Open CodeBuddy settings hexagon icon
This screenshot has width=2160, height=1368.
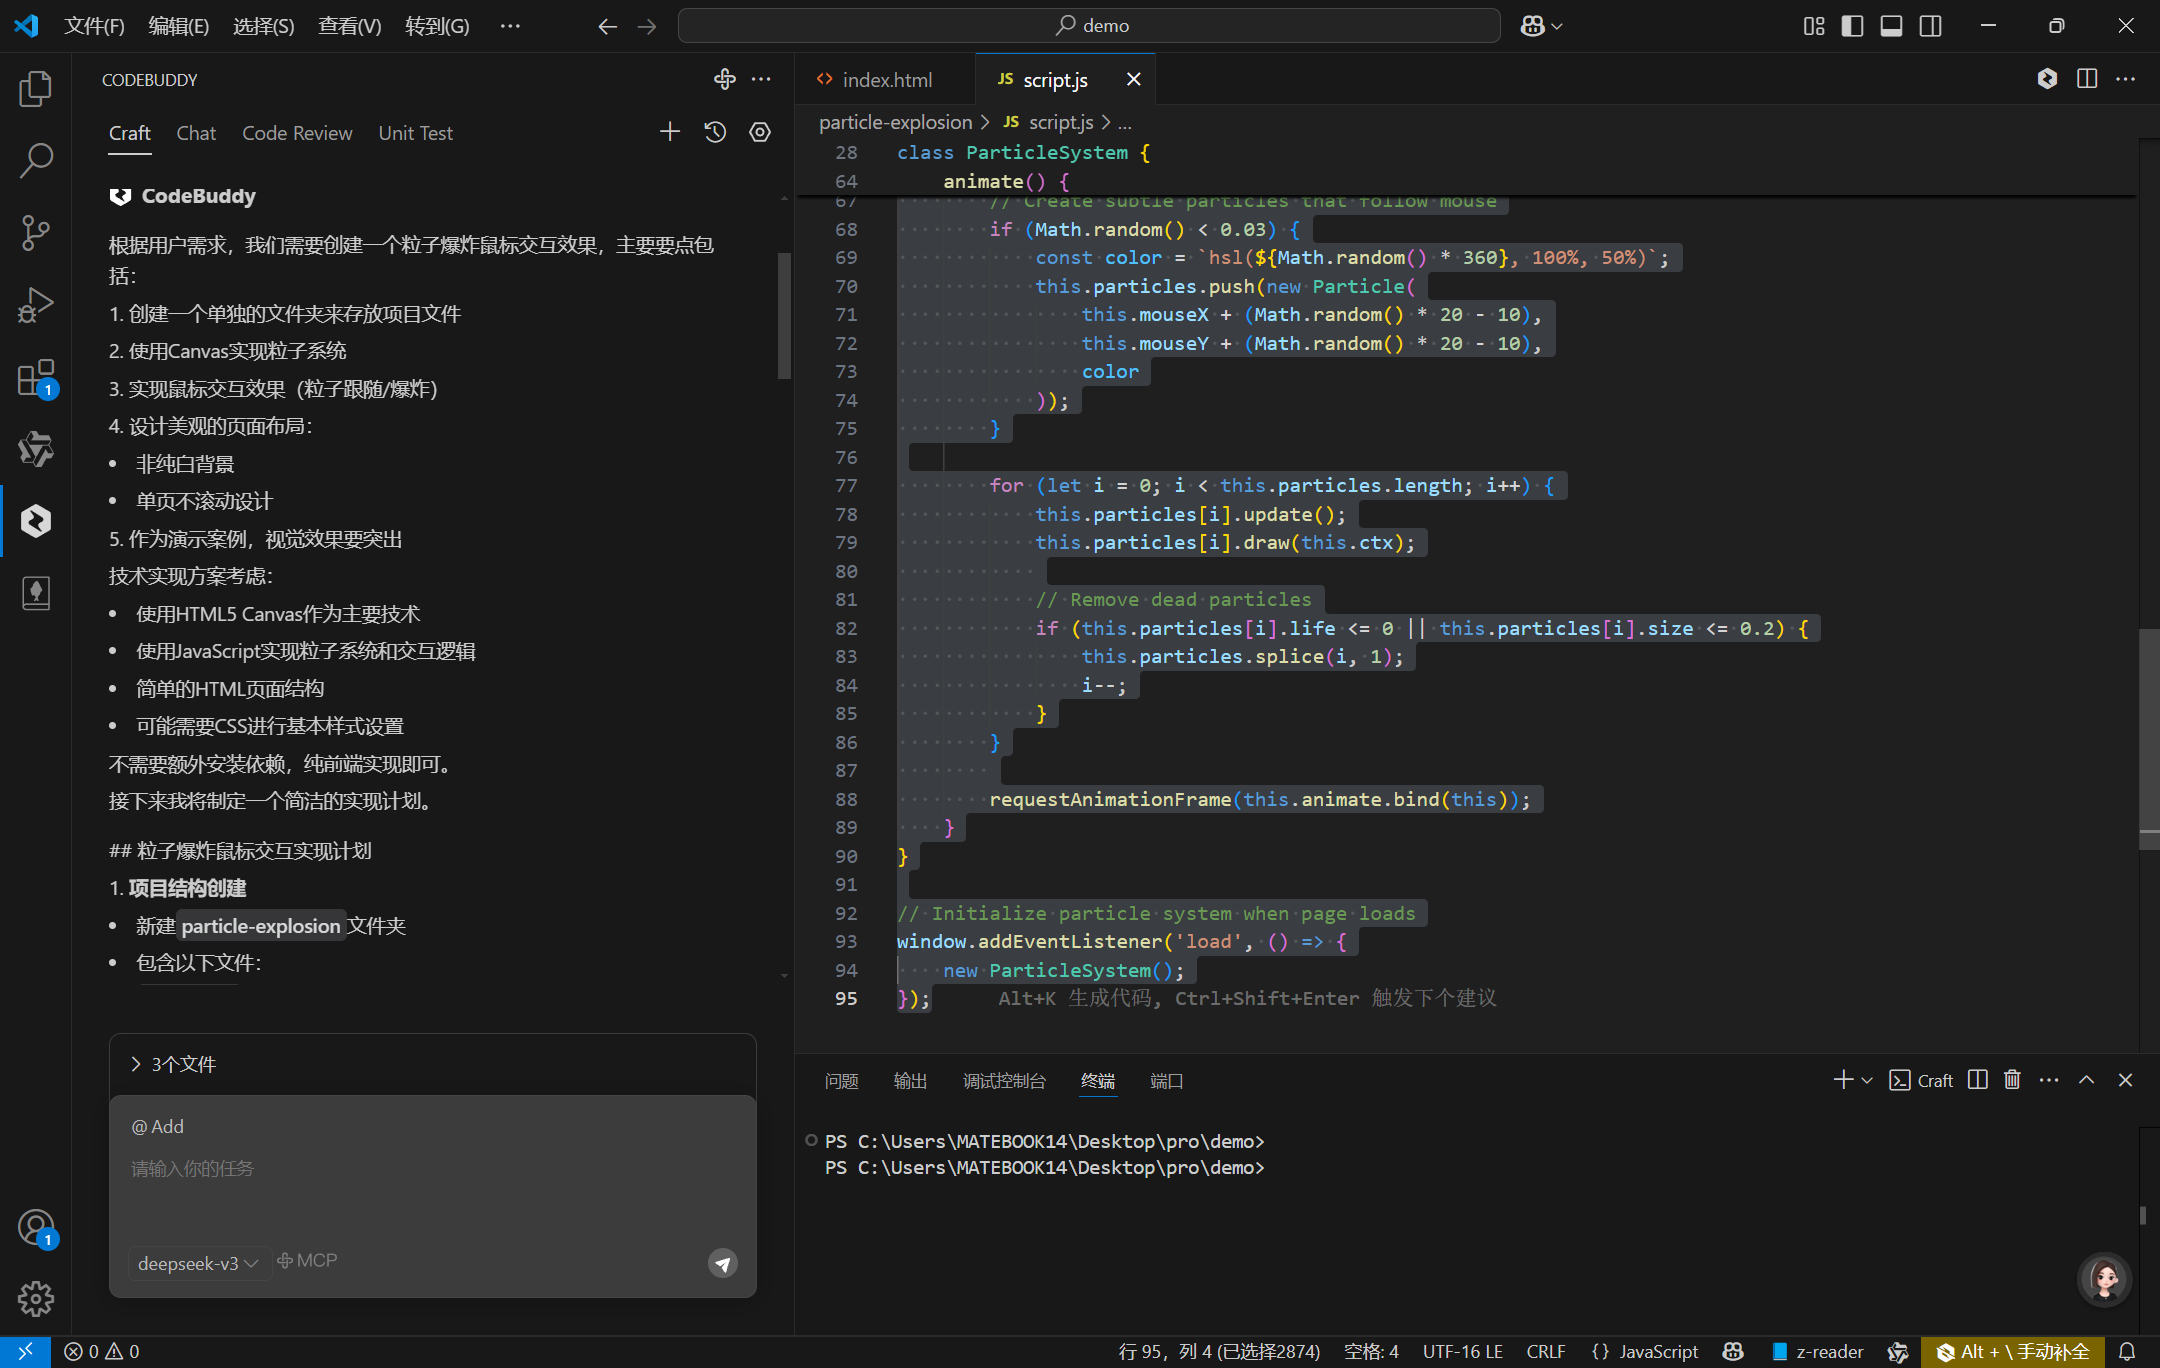(760, 132)
